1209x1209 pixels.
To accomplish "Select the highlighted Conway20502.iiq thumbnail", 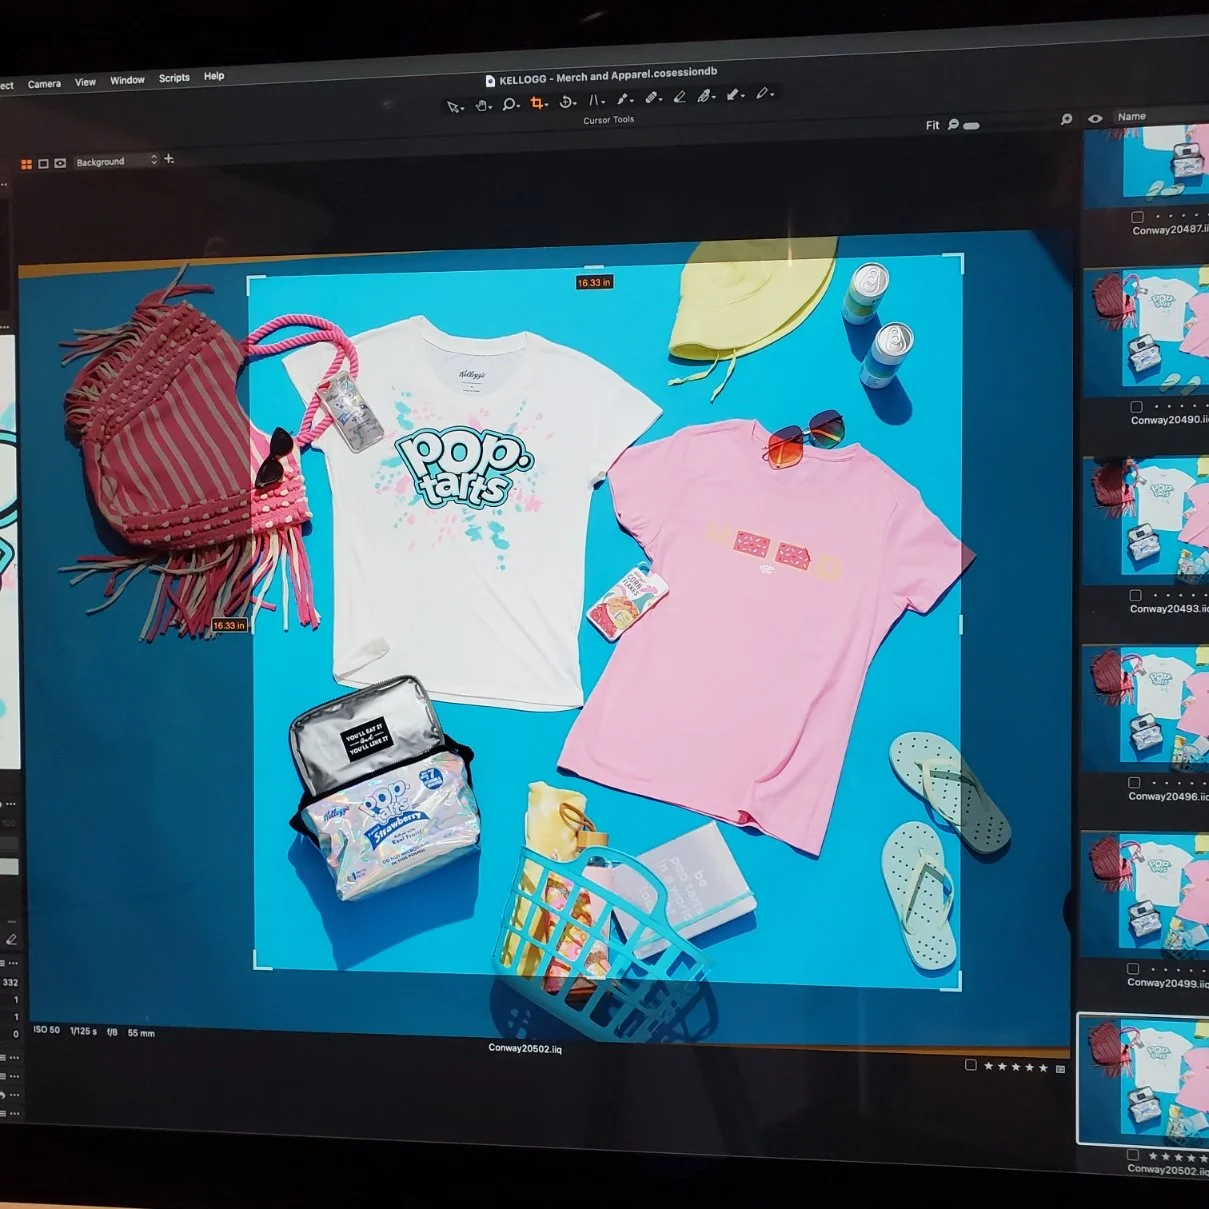I will click(1143, 1080).
